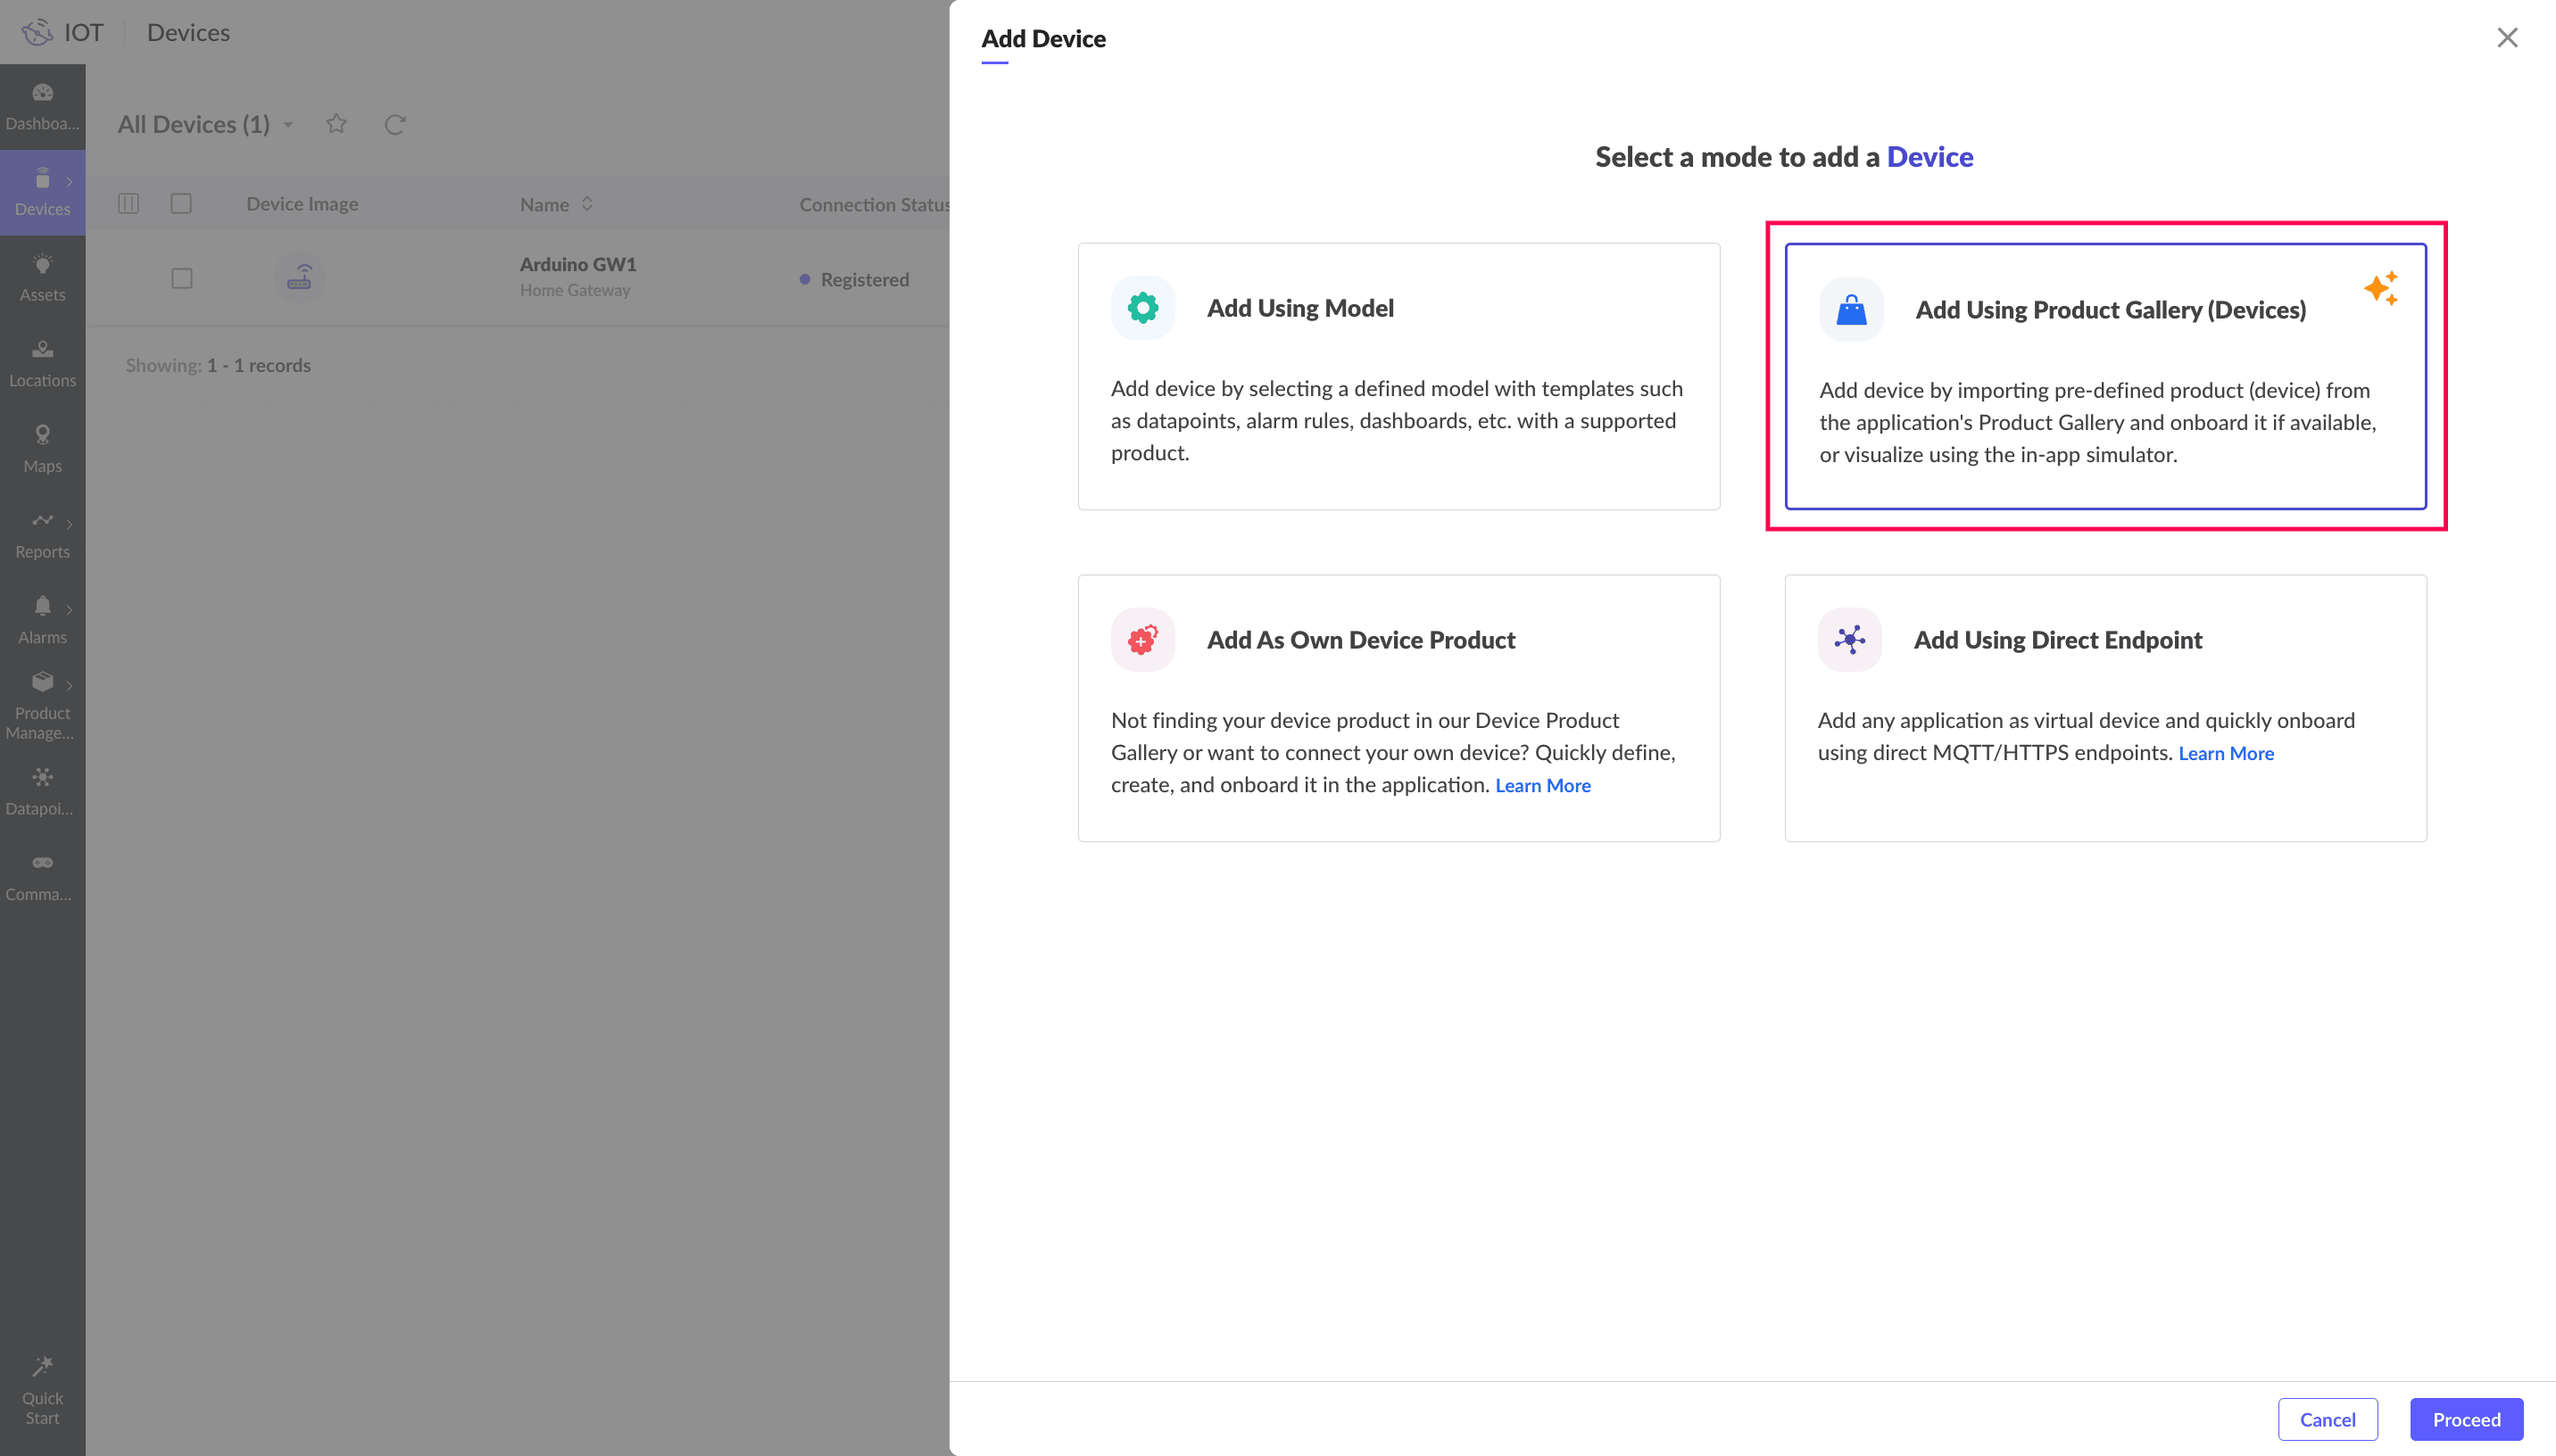
Task: Expand the Reports submenu chevron
Action: click(x=69, y=523)
